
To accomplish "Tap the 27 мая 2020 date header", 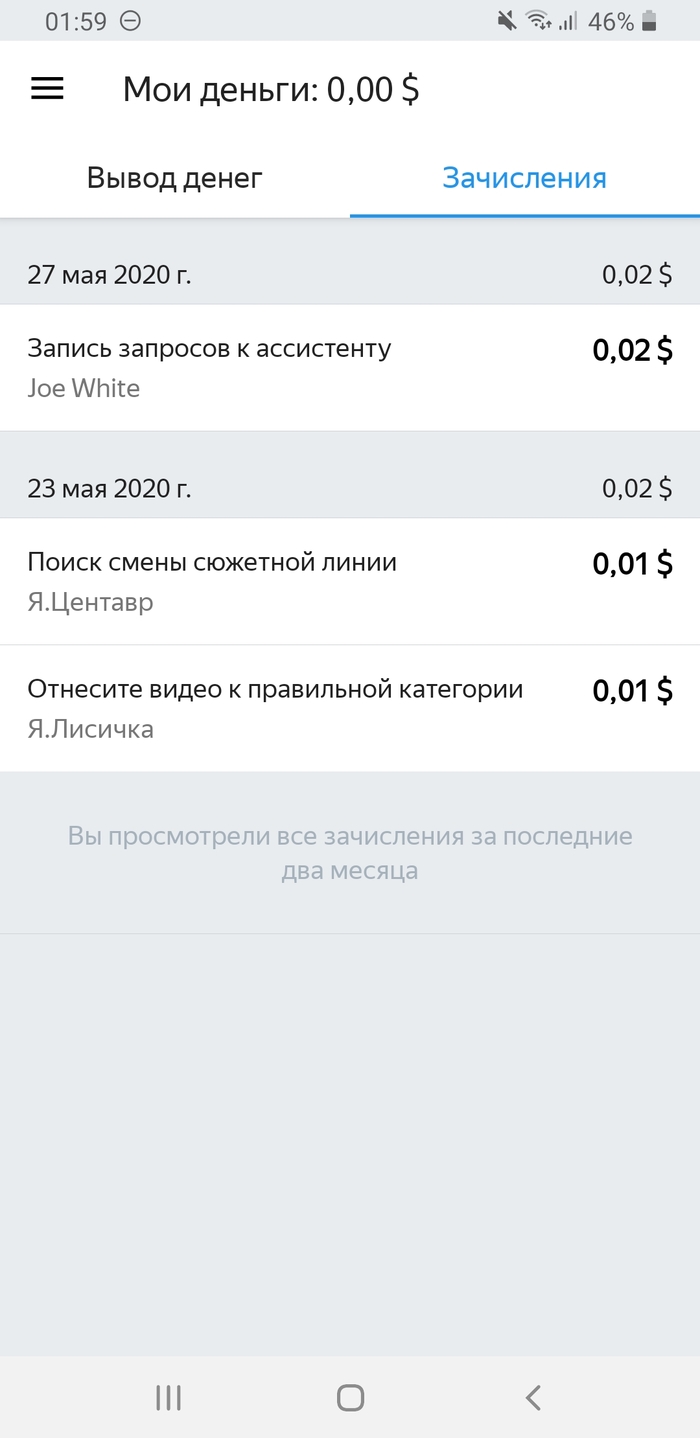I will pyautogui.click(x=109, y=276).
